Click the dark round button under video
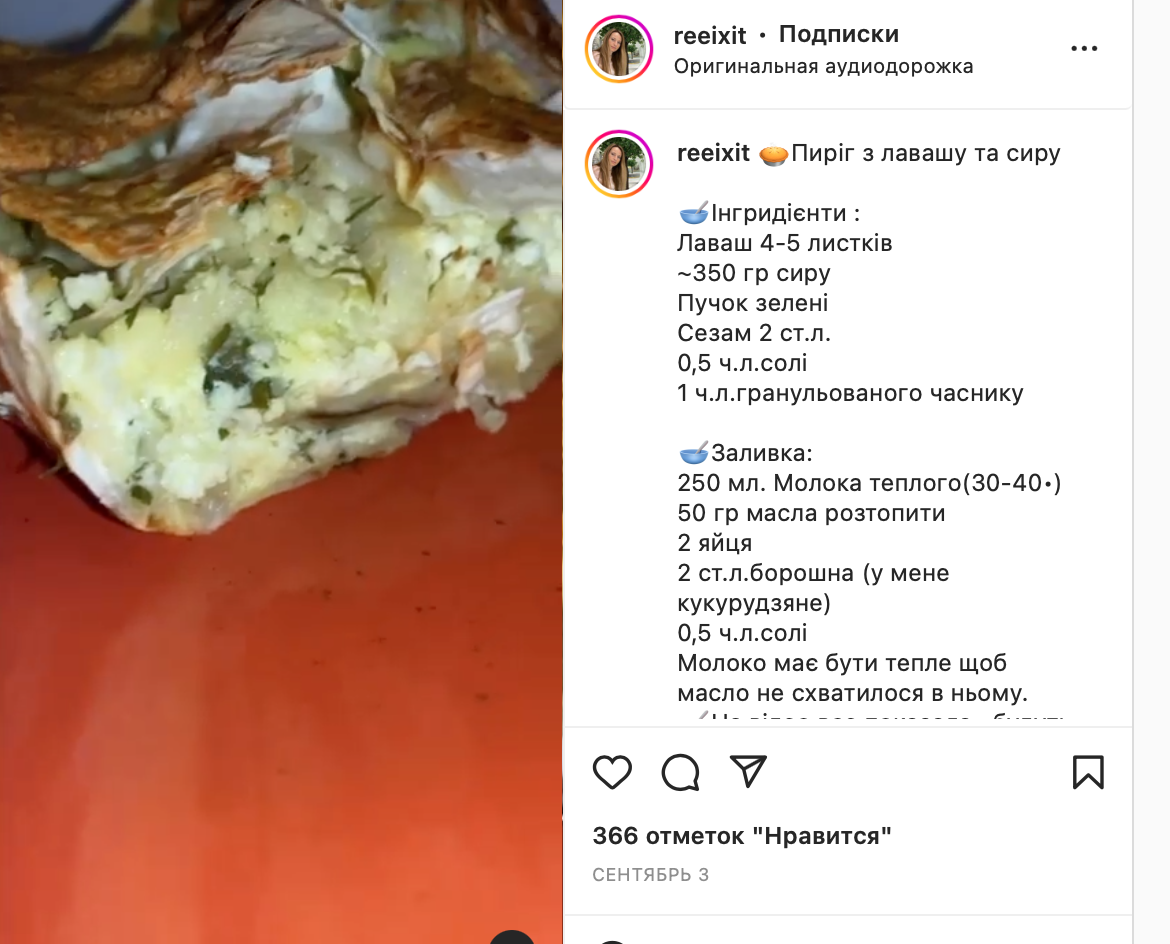 pyautogui.click(x=512, y=937)
